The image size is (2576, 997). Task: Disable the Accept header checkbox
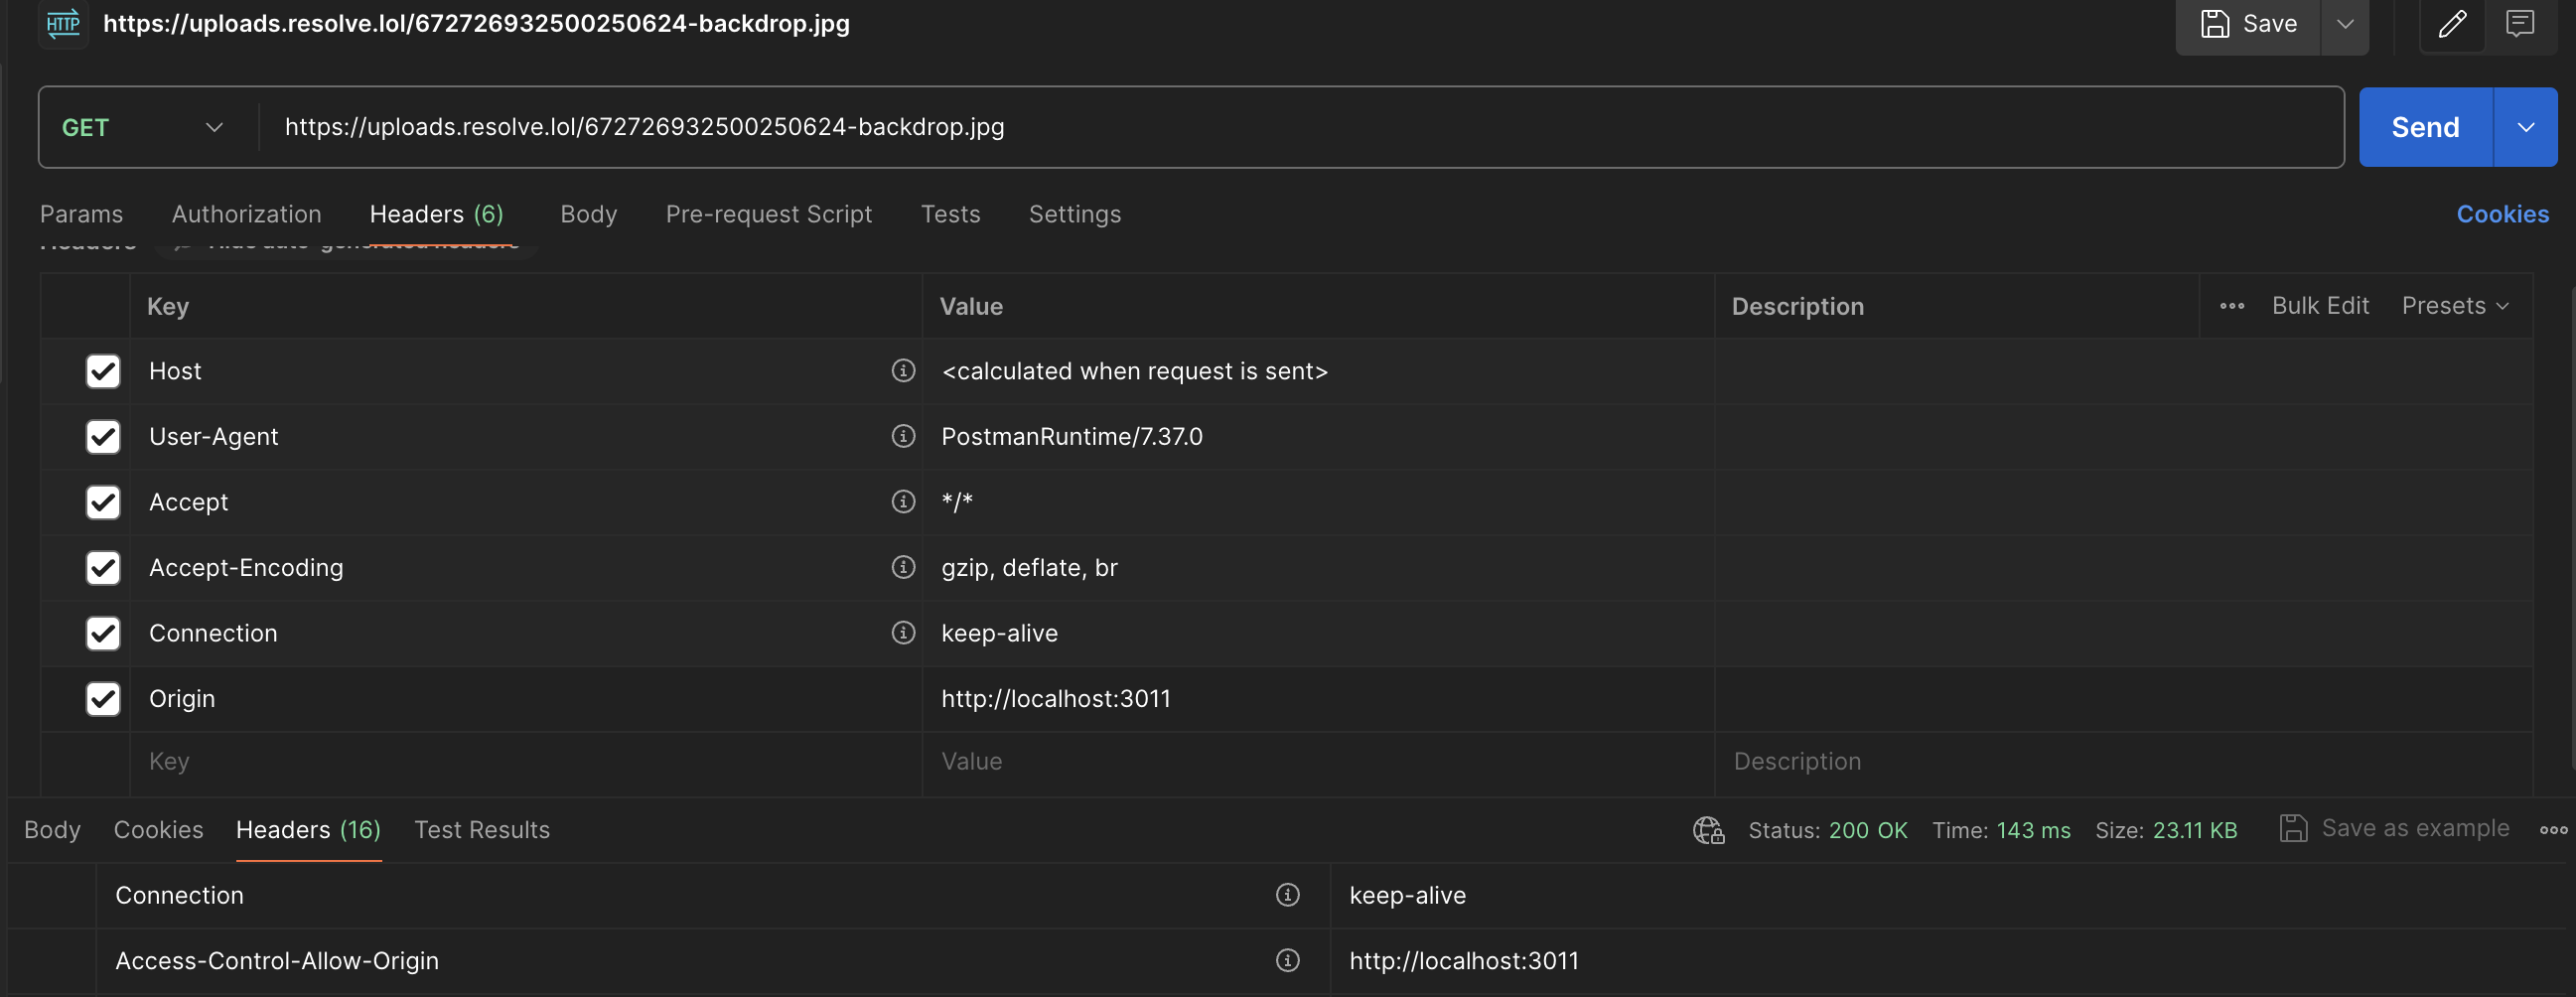pos(103,502)
